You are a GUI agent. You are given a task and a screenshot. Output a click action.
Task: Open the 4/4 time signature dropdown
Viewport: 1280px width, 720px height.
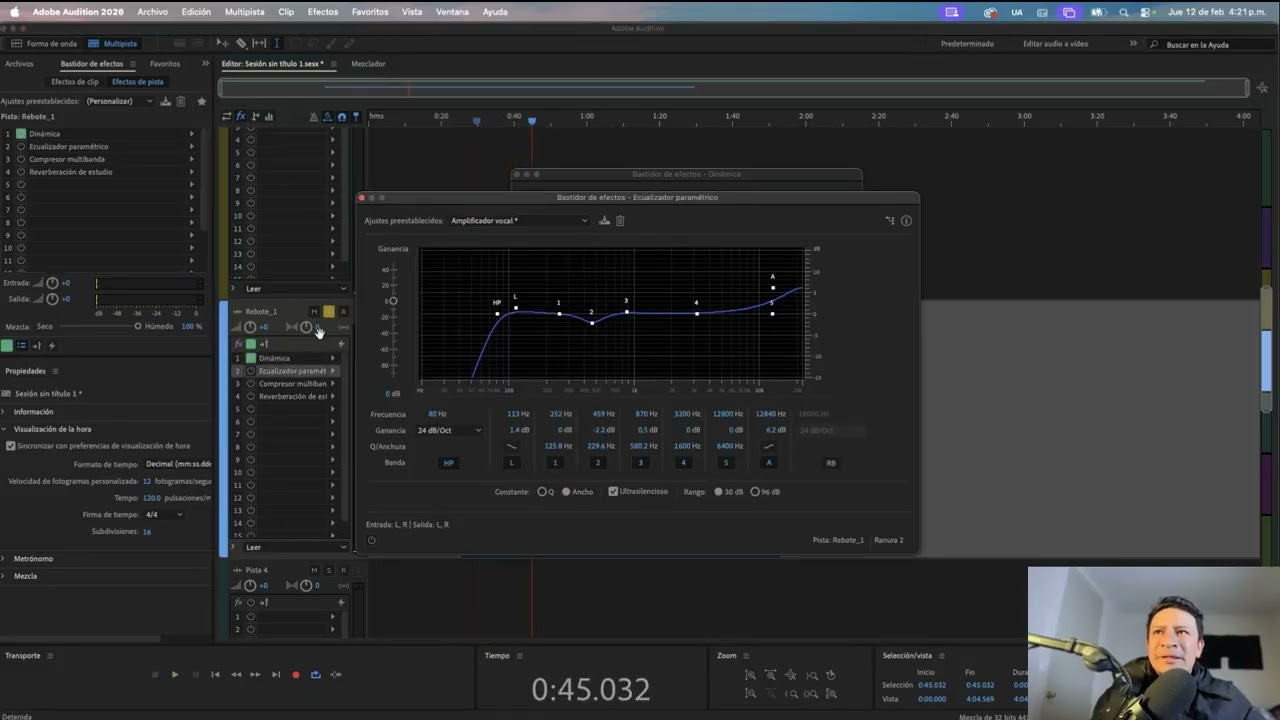pyautogui.click(x=164, y=515)
